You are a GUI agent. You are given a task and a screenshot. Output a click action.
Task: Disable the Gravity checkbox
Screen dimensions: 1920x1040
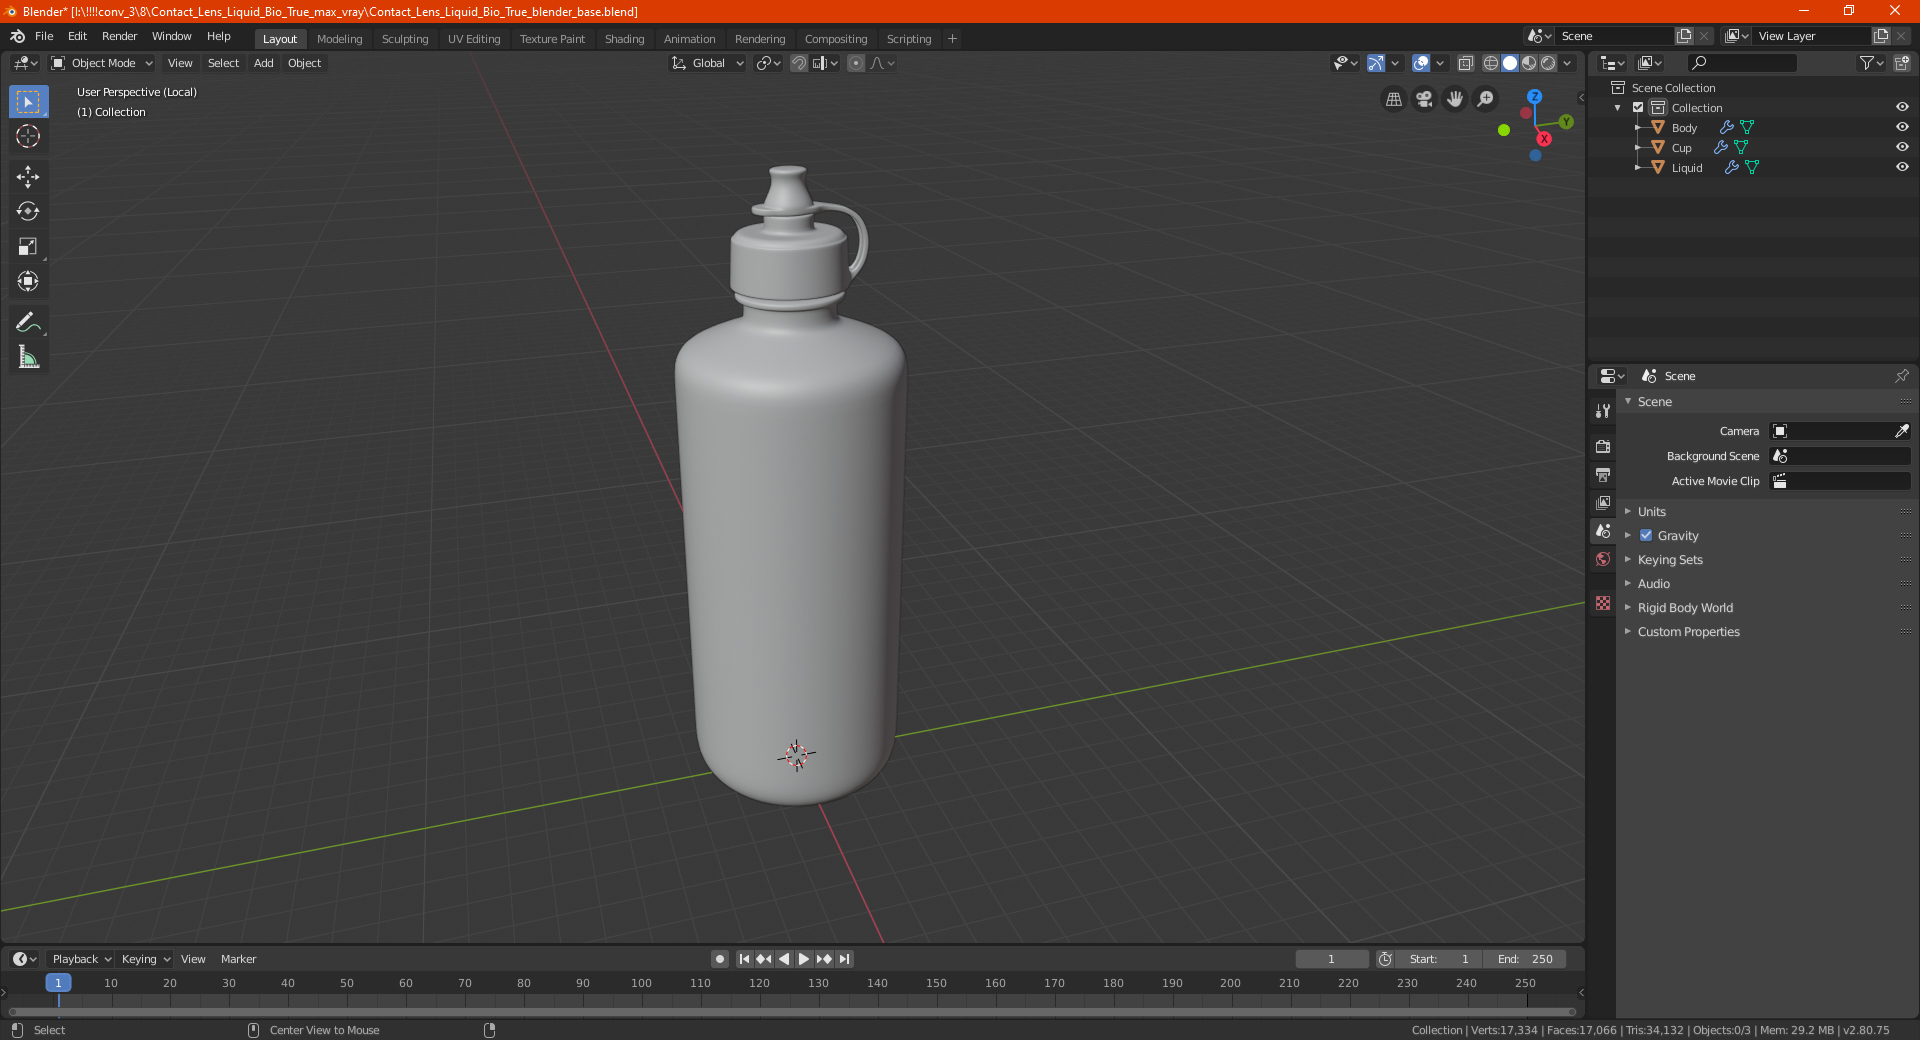[x=1646, y=535]
